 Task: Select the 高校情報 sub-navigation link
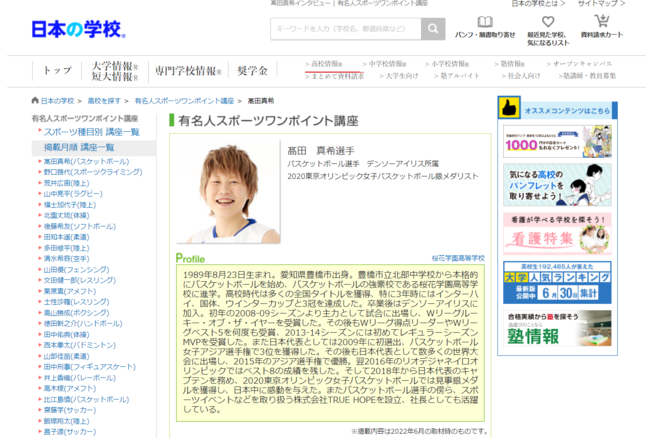coord(323,64)
